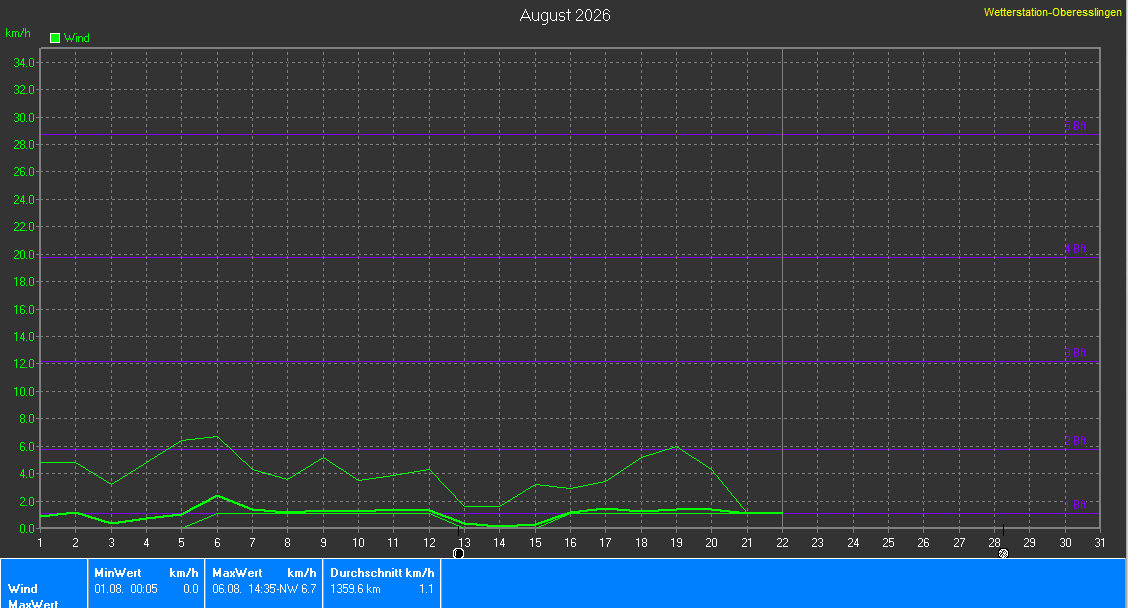
Task: Click day '1' on the date axis
Action: (x=40, y=543)
